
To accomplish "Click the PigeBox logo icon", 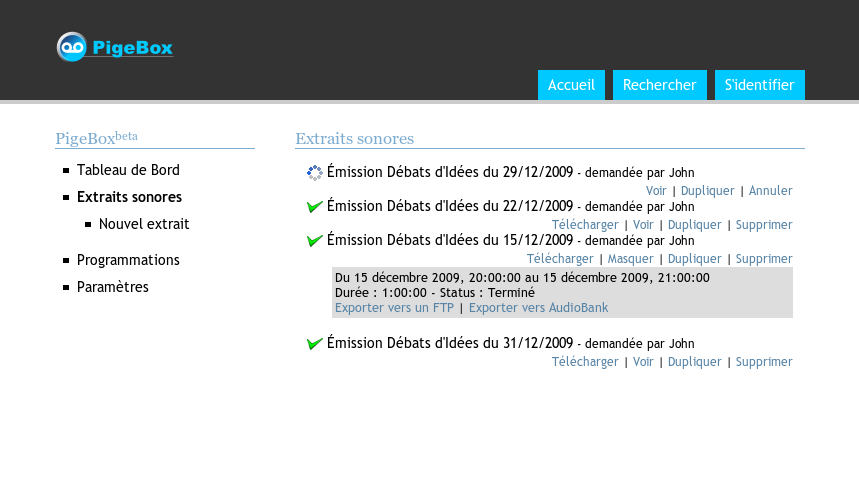I will pyautogui.click(x=72, y=46).
